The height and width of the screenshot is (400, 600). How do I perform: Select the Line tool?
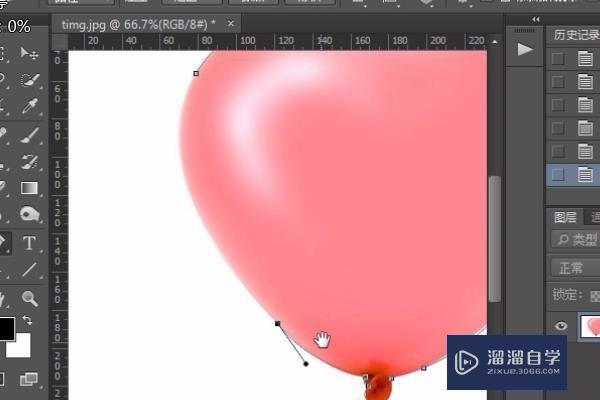(29, 269)
